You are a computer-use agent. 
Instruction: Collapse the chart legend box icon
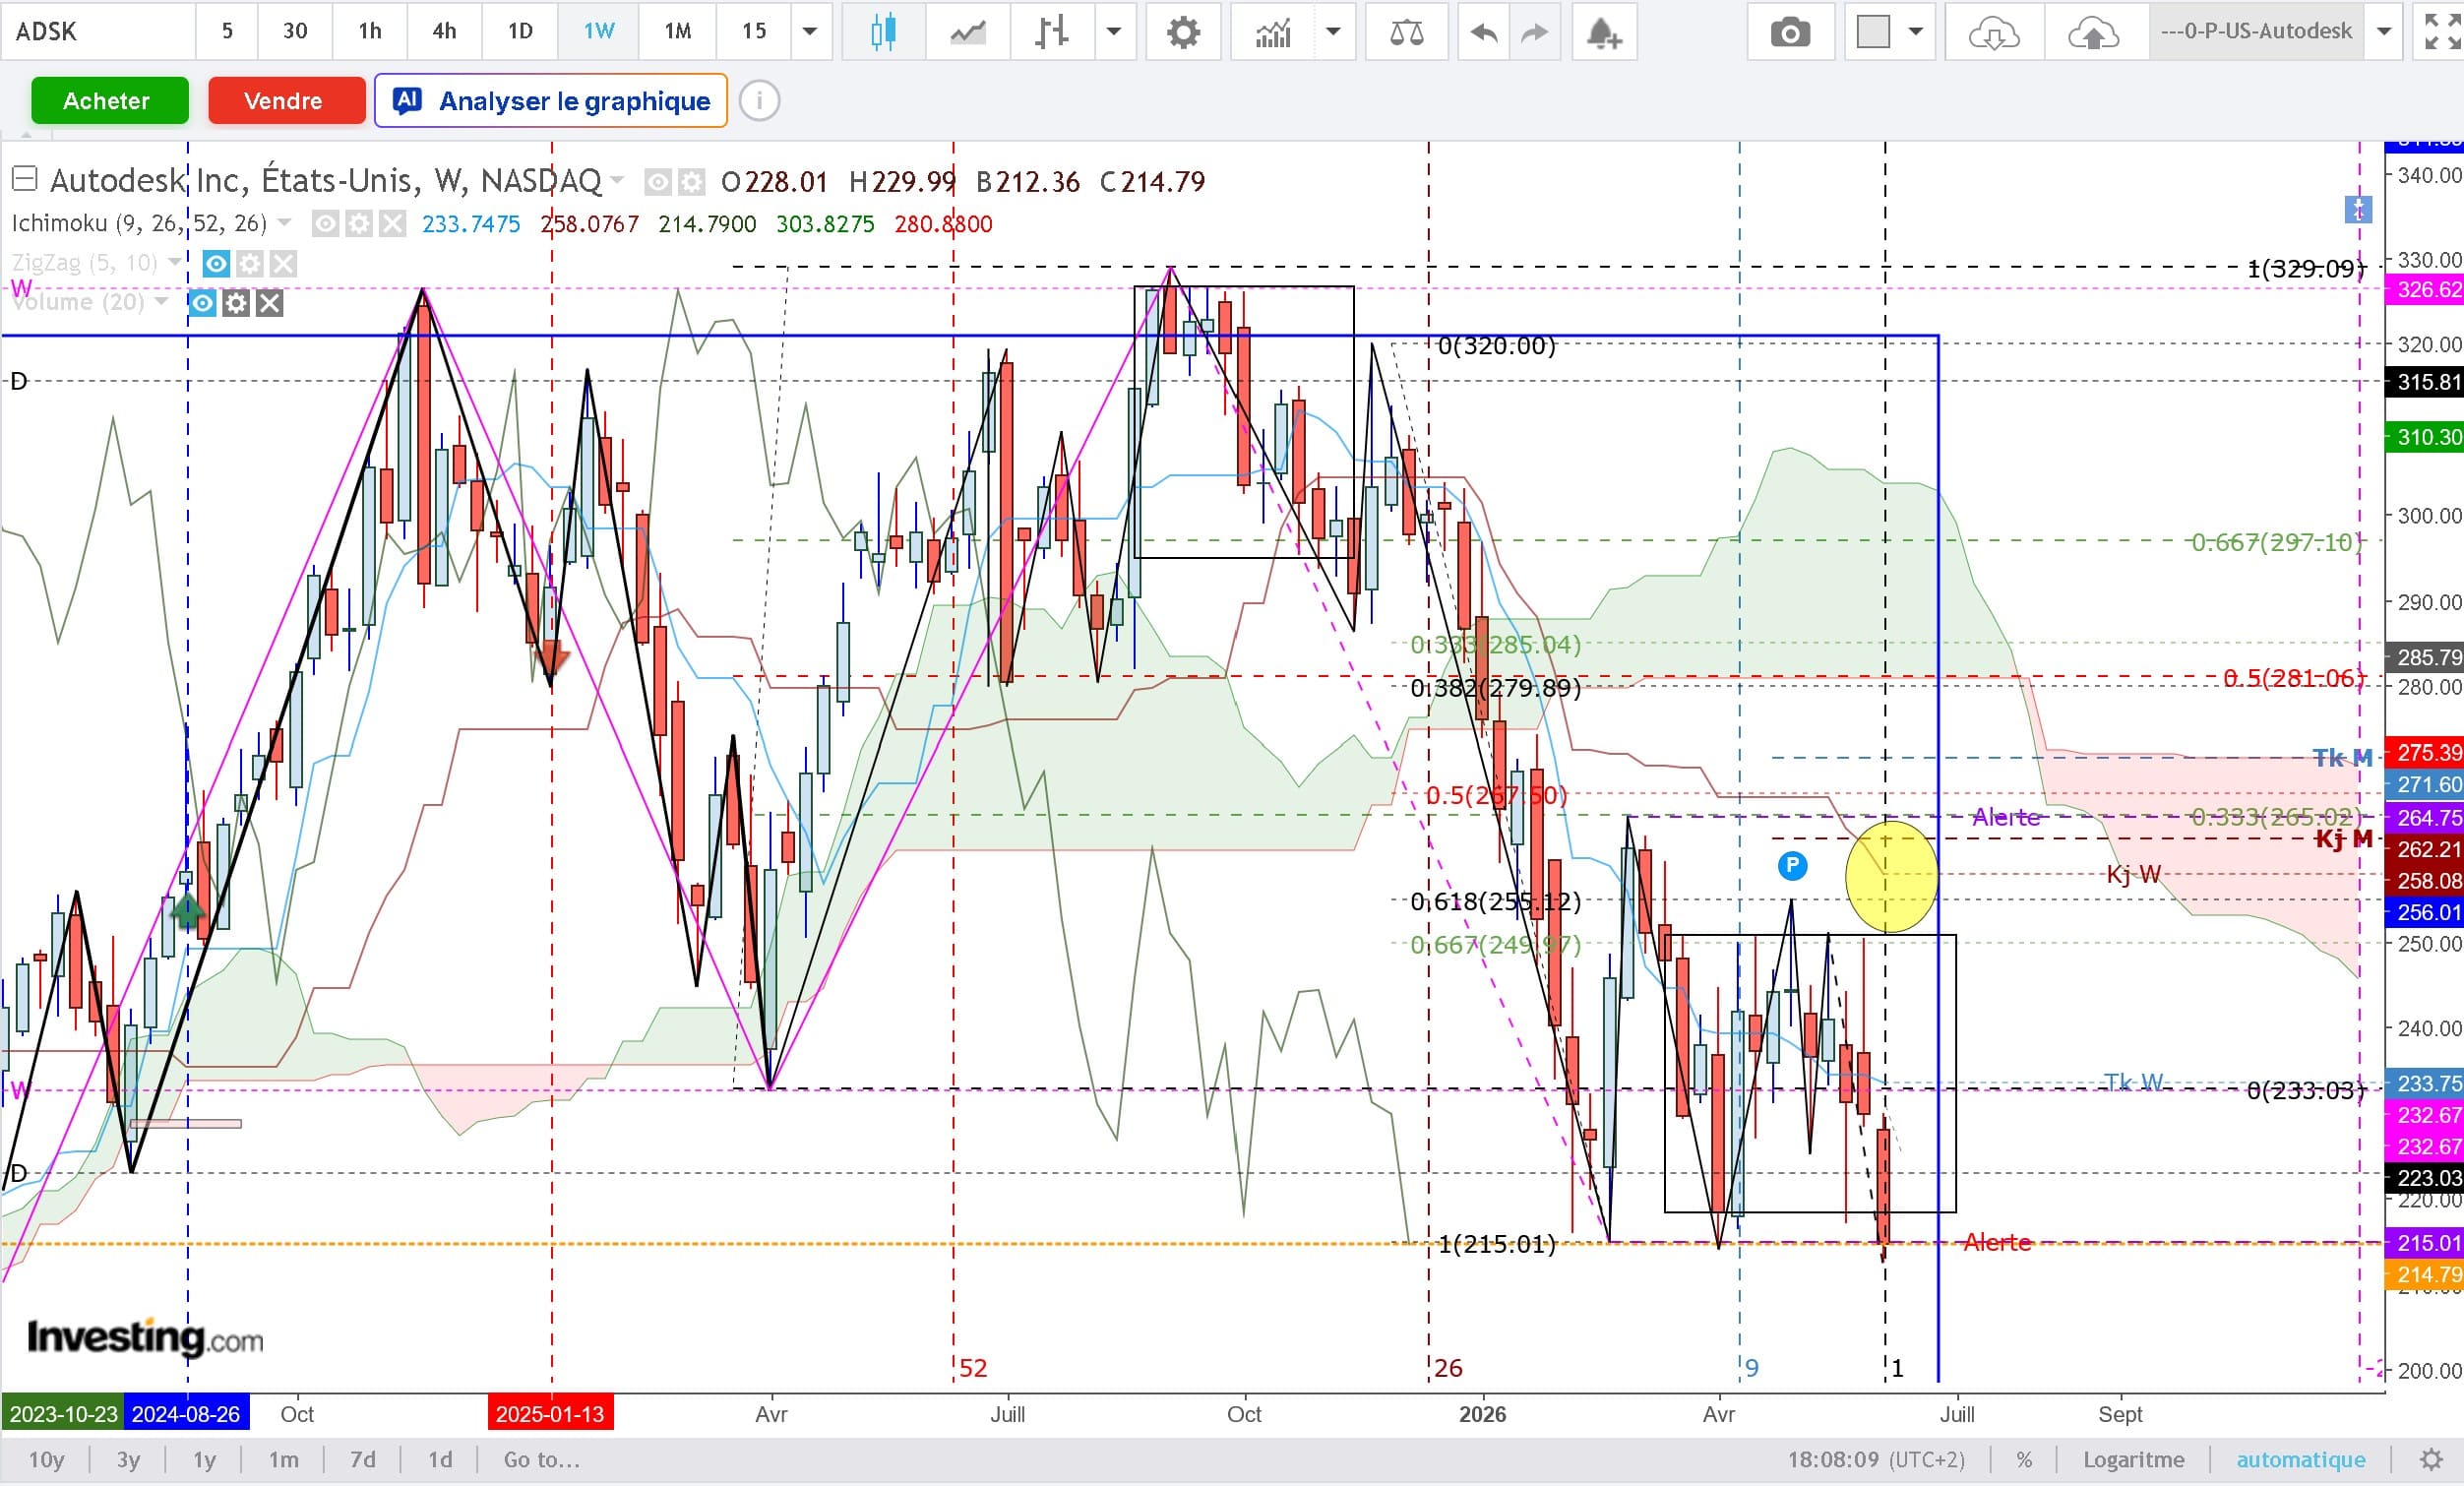(24, 180)
